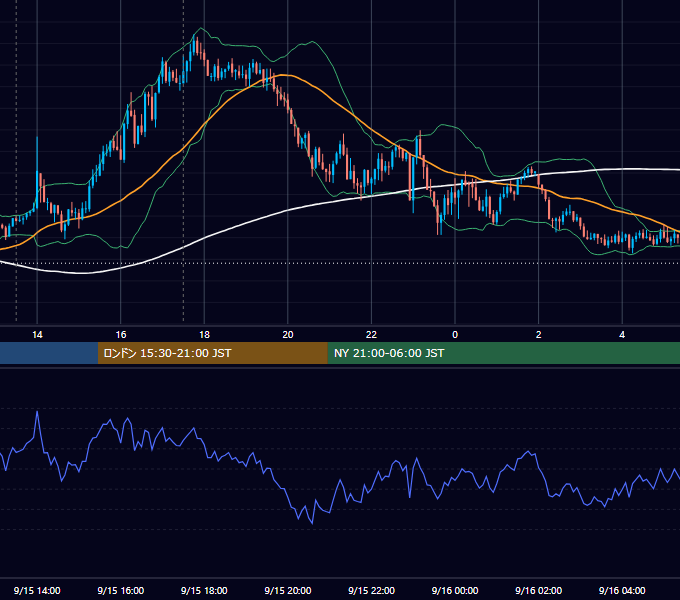The image size is (680, 600).
Task: Click the 14 hour label on the price chart axis
Action: [x=37, y=335]
